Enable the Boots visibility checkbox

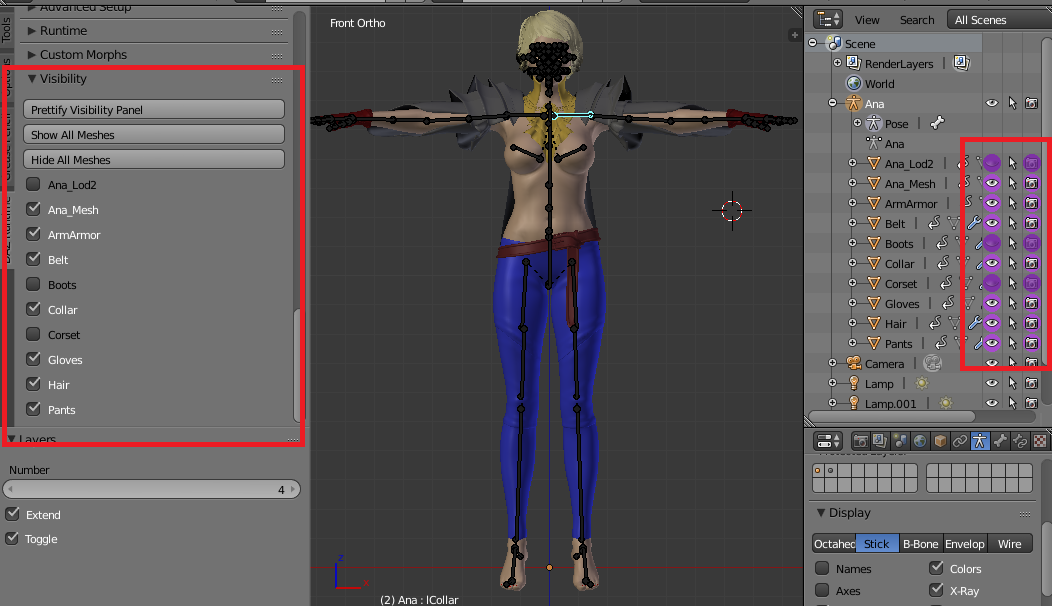[x=33, y=284]
